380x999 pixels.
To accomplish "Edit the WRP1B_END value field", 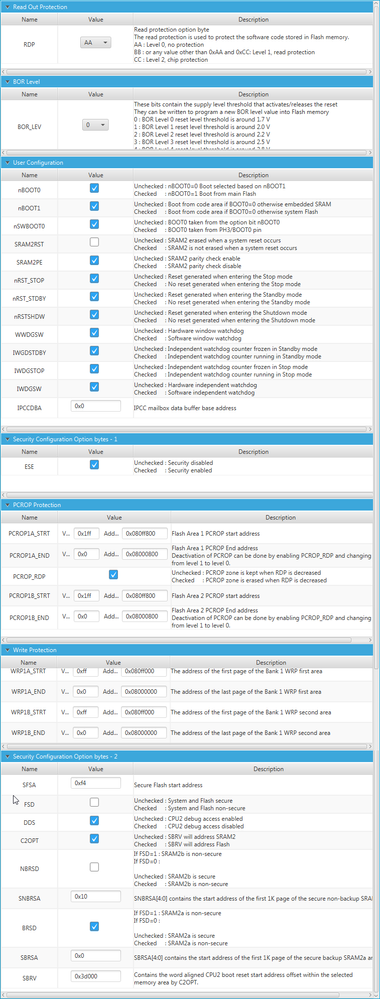I will (87, 732).
